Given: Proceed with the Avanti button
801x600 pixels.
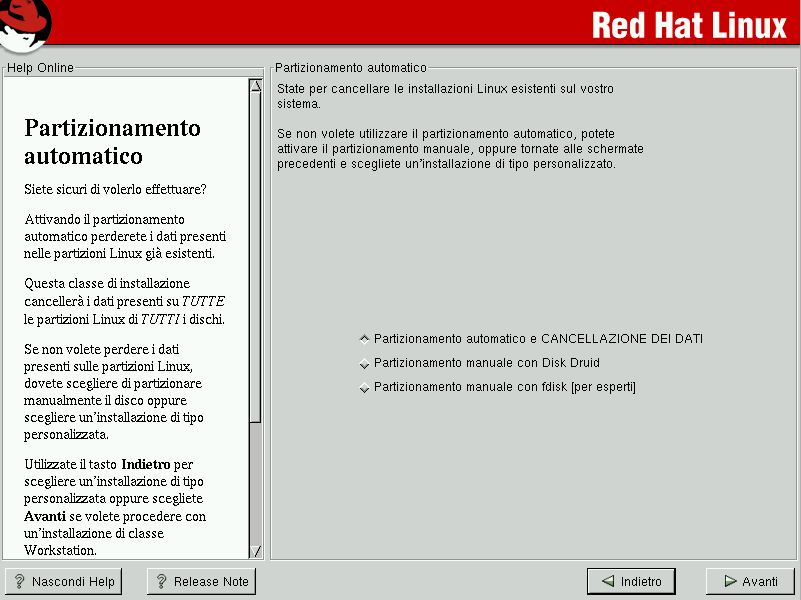Looking at the screenshot, I should (750, 581).
